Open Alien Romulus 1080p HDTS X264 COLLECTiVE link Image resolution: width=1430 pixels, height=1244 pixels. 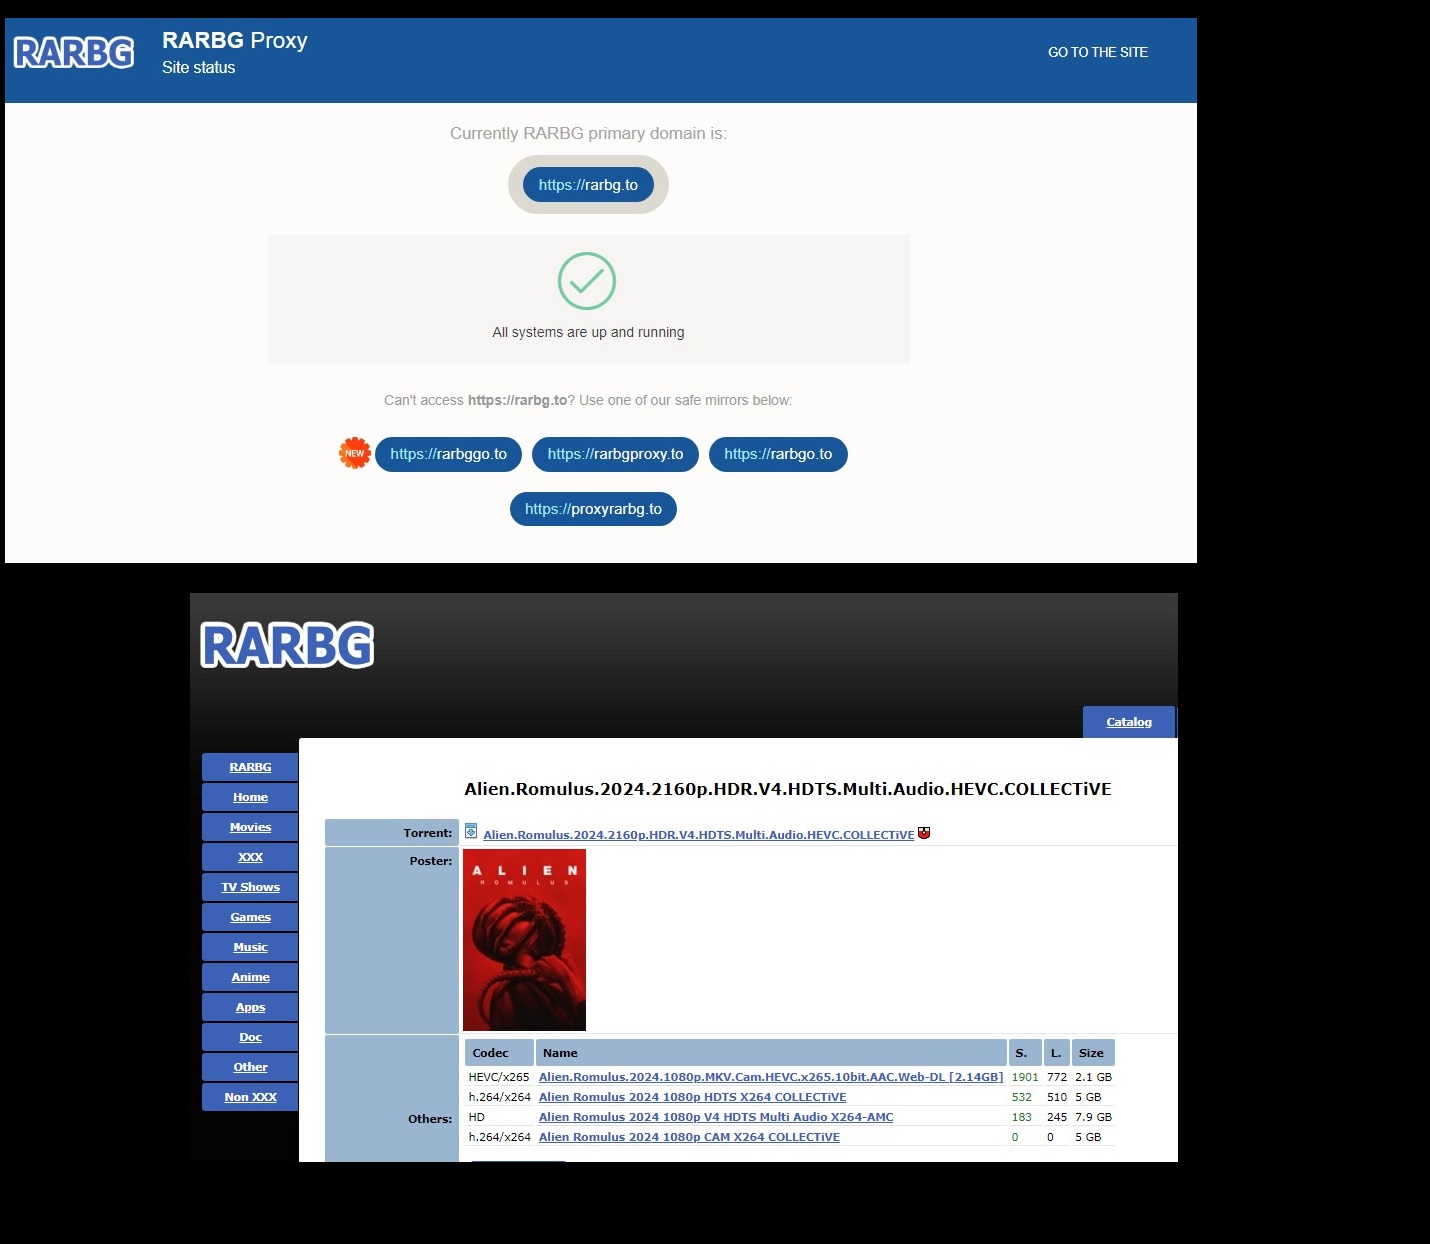tap(692, 1097)
